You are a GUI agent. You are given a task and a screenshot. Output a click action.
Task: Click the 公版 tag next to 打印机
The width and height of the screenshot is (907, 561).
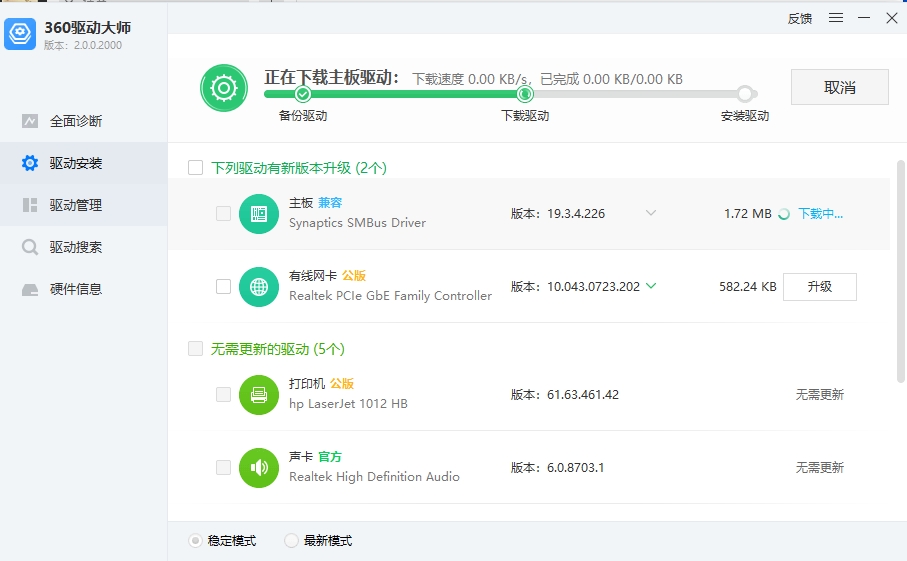[342, 384]
